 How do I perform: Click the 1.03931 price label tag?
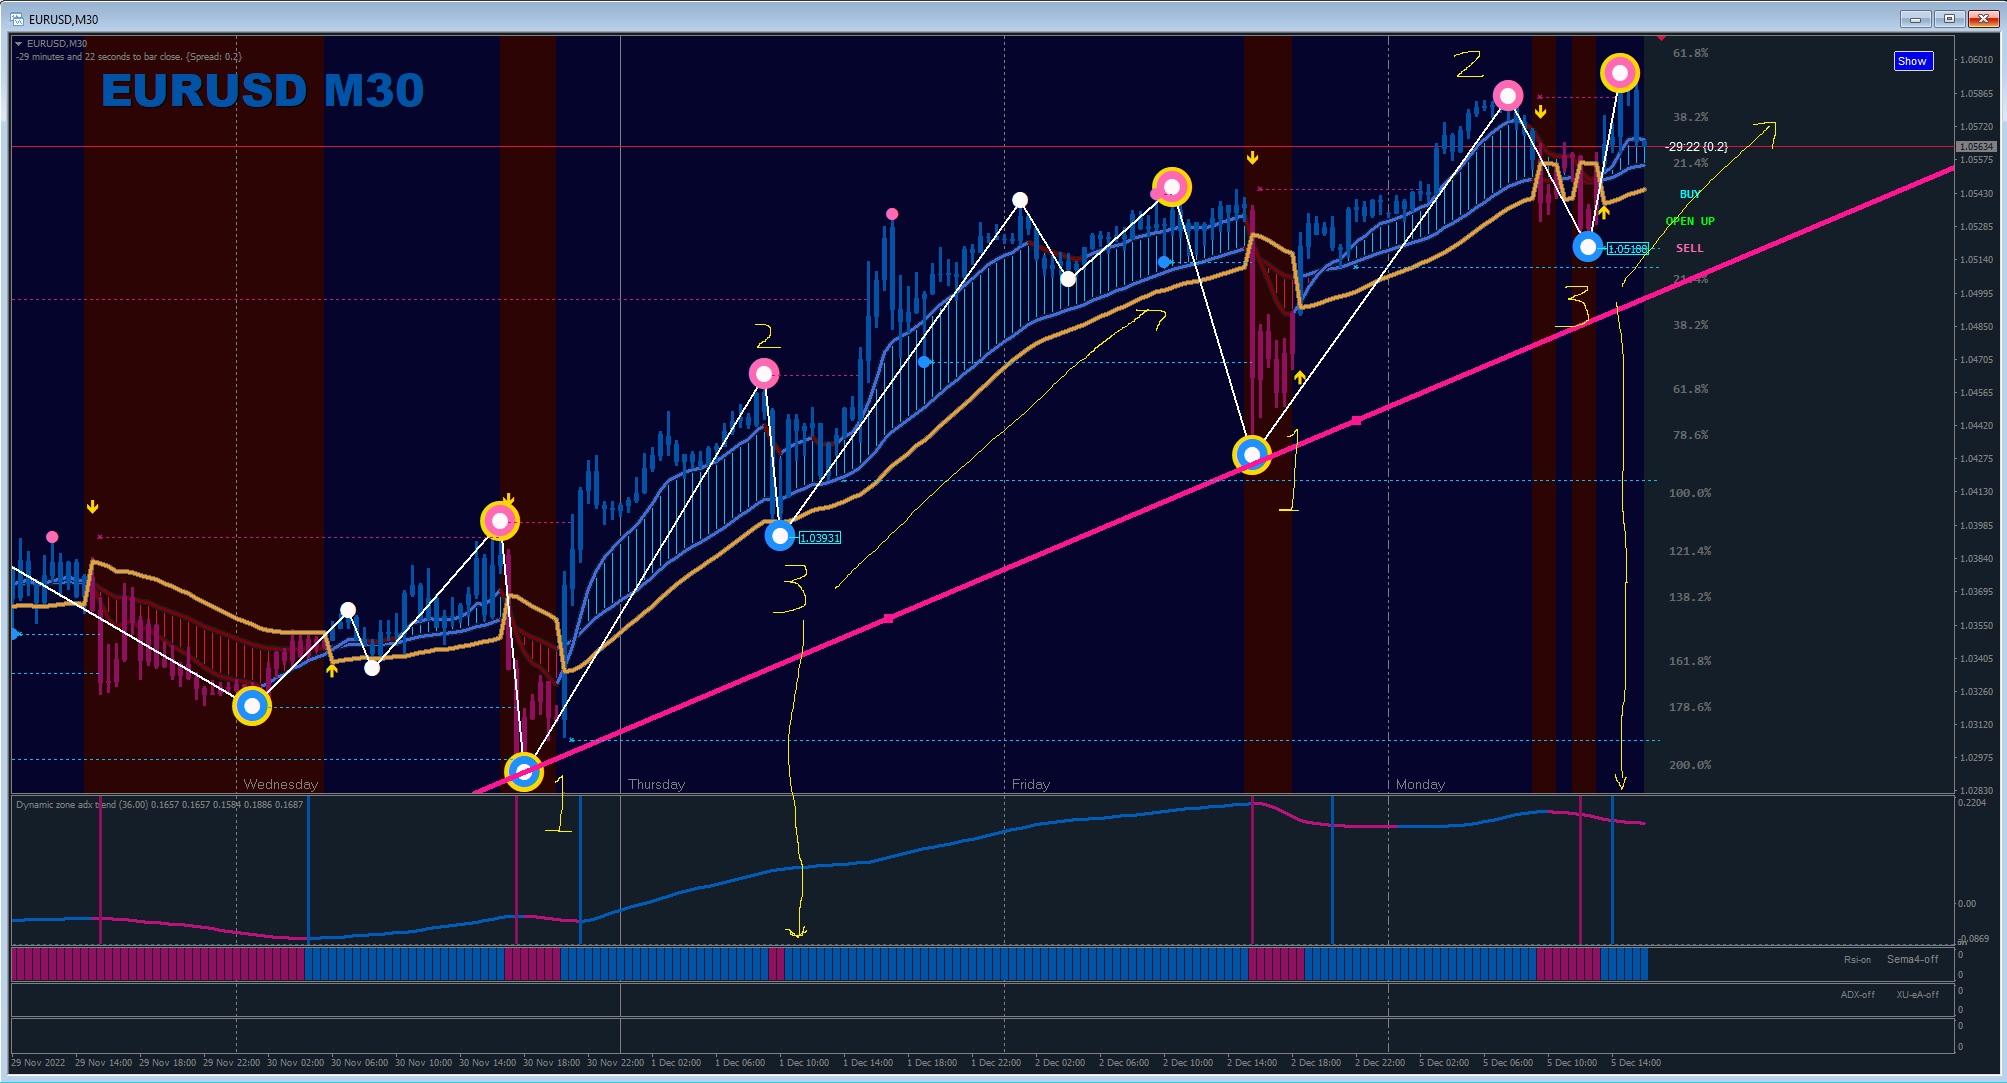819,538
